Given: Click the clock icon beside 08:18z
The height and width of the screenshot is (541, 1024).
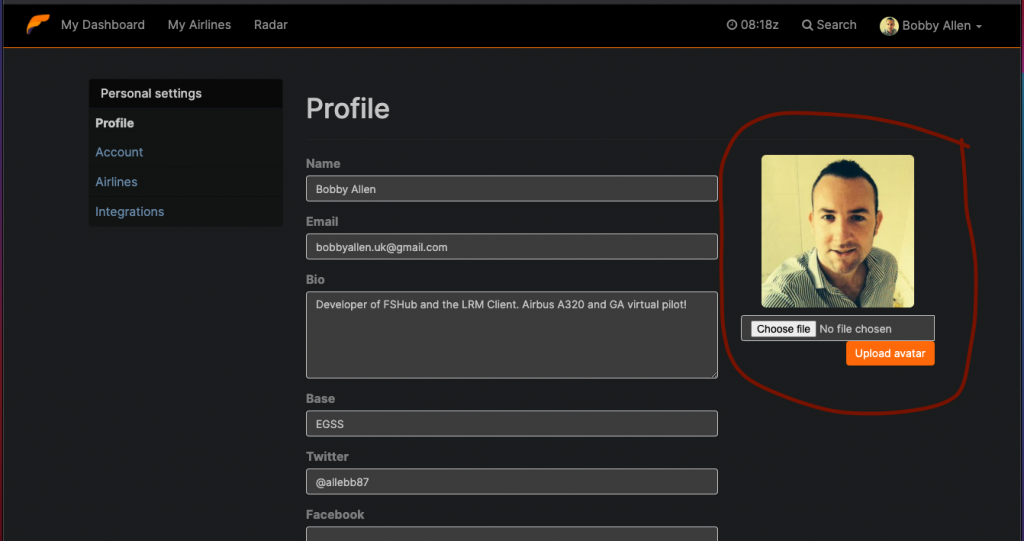Looking at the screenshot, I should click(731, 25).
